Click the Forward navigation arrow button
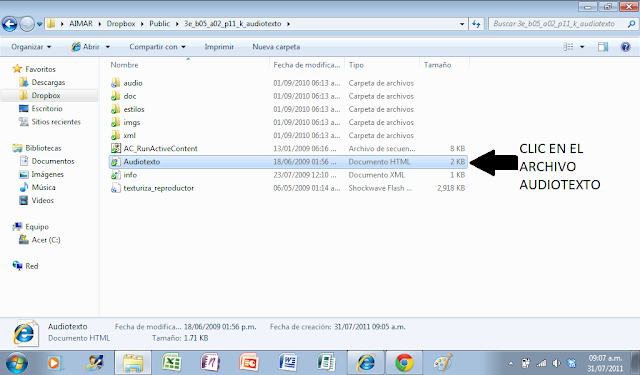Viewport: 640px width, 375px height. click(x=27, y=24)
